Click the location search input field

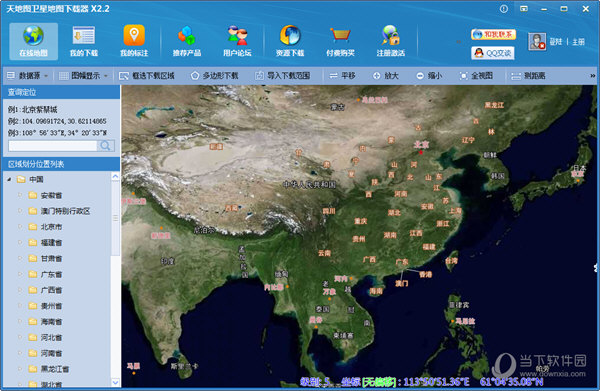coord(52,146)
